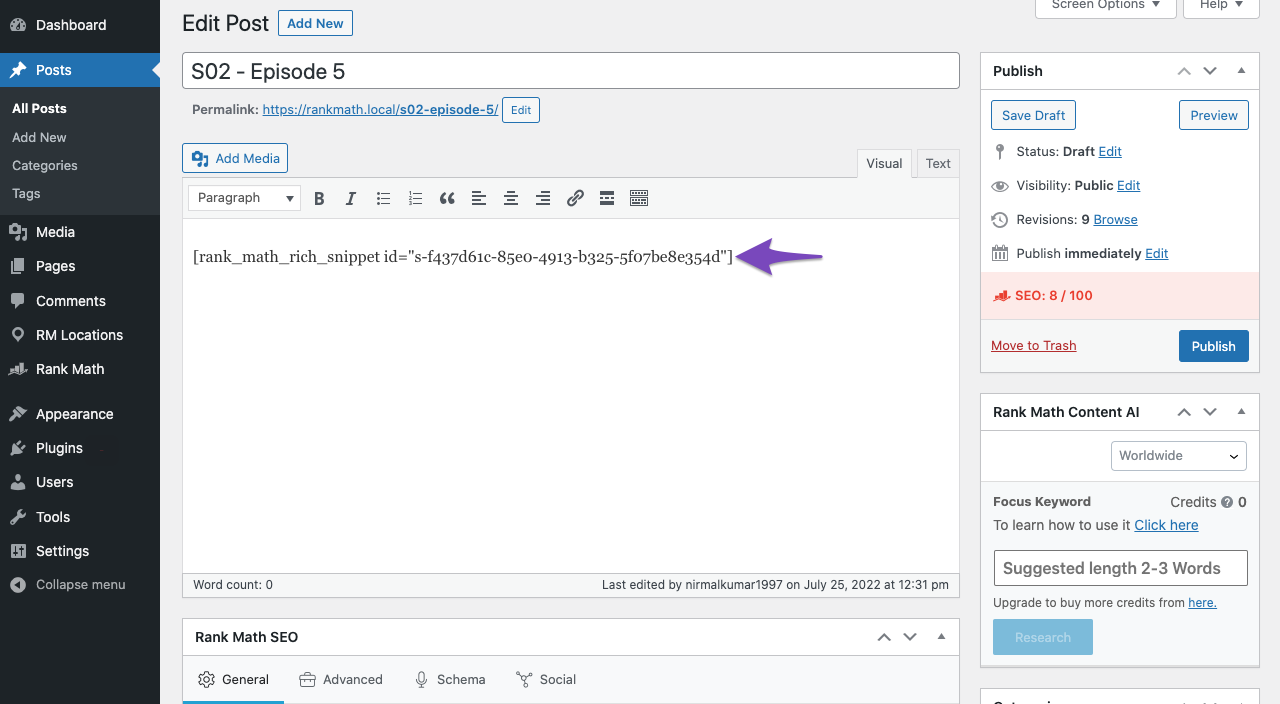Viewport: 1280px width, 704px height.
Task: Collapse the admin sidebar menu
Action: [x=80, y=585]
